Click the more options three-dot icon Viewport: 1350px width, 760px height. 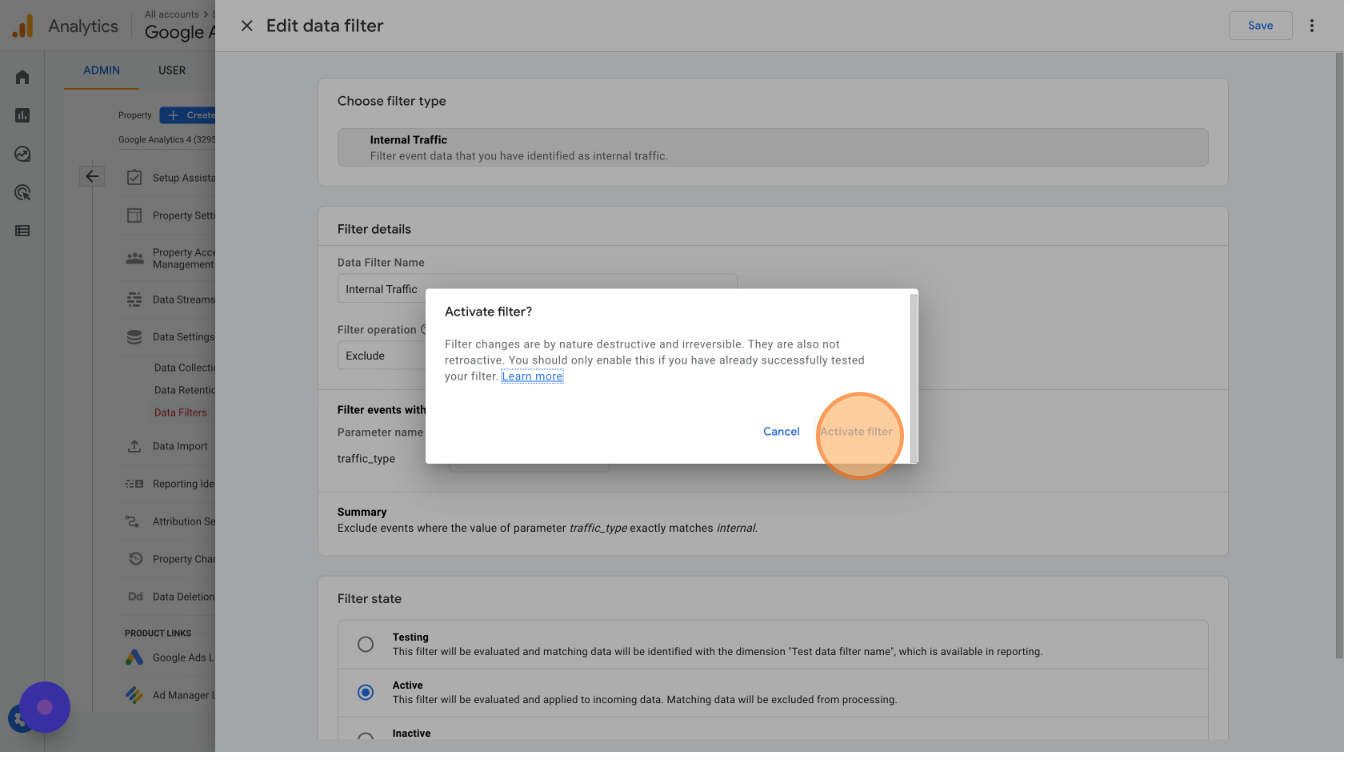click(x=1312, y=26)
